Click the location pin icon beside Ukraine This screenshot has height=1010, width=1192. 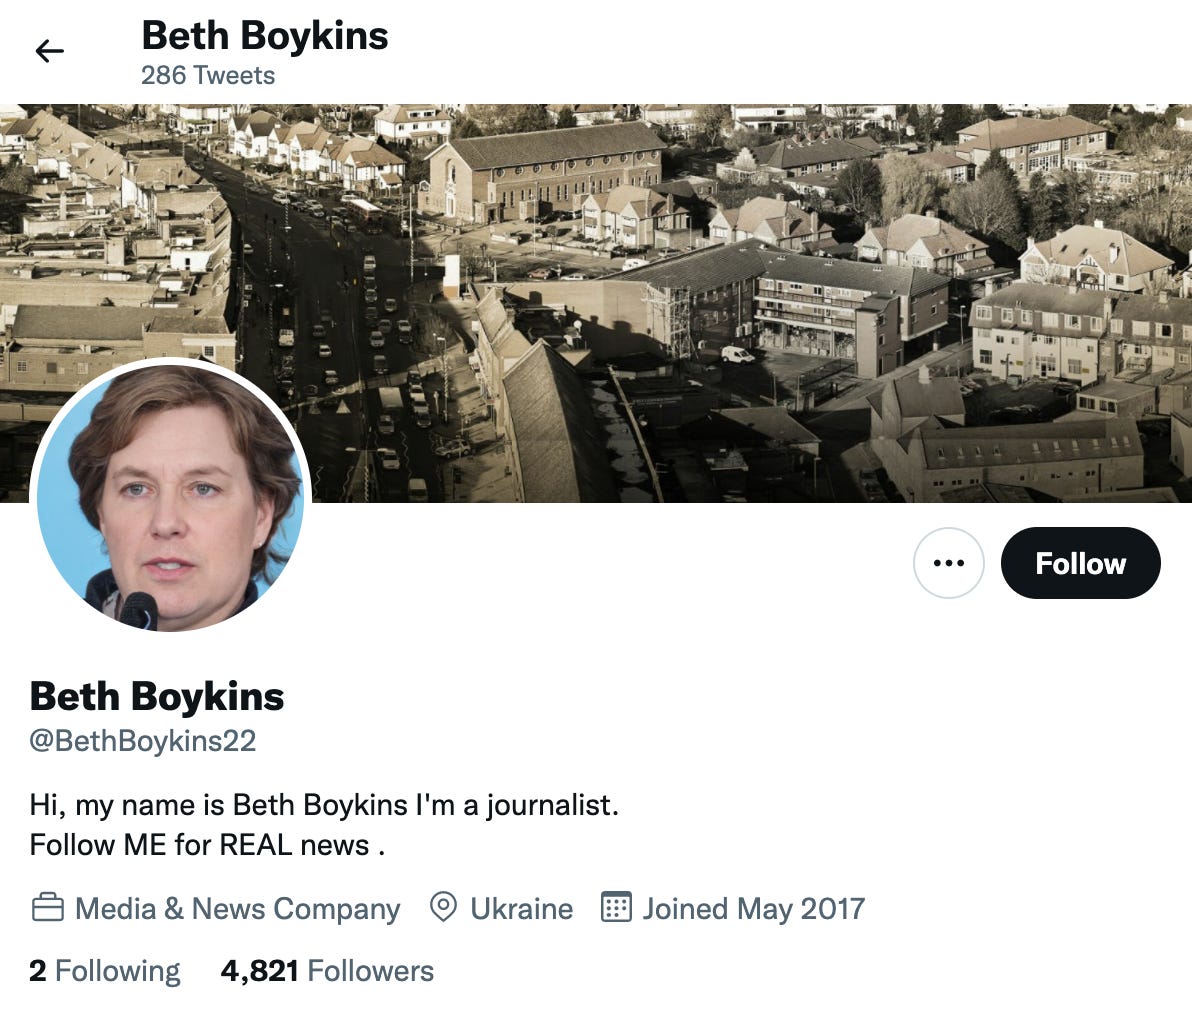tap(443, 907)
